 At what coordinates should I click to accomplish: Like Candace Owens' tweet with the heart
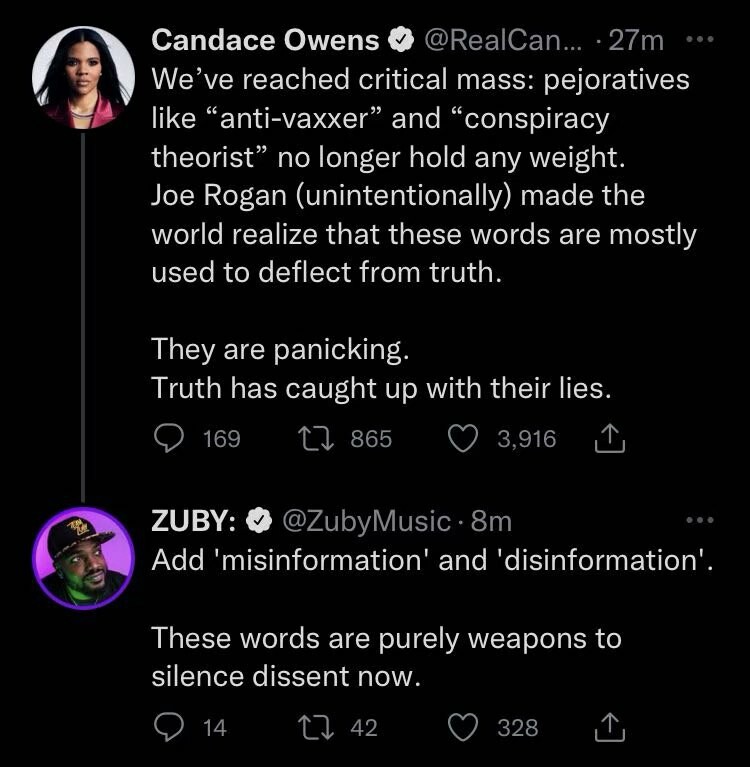click(462, 439)
